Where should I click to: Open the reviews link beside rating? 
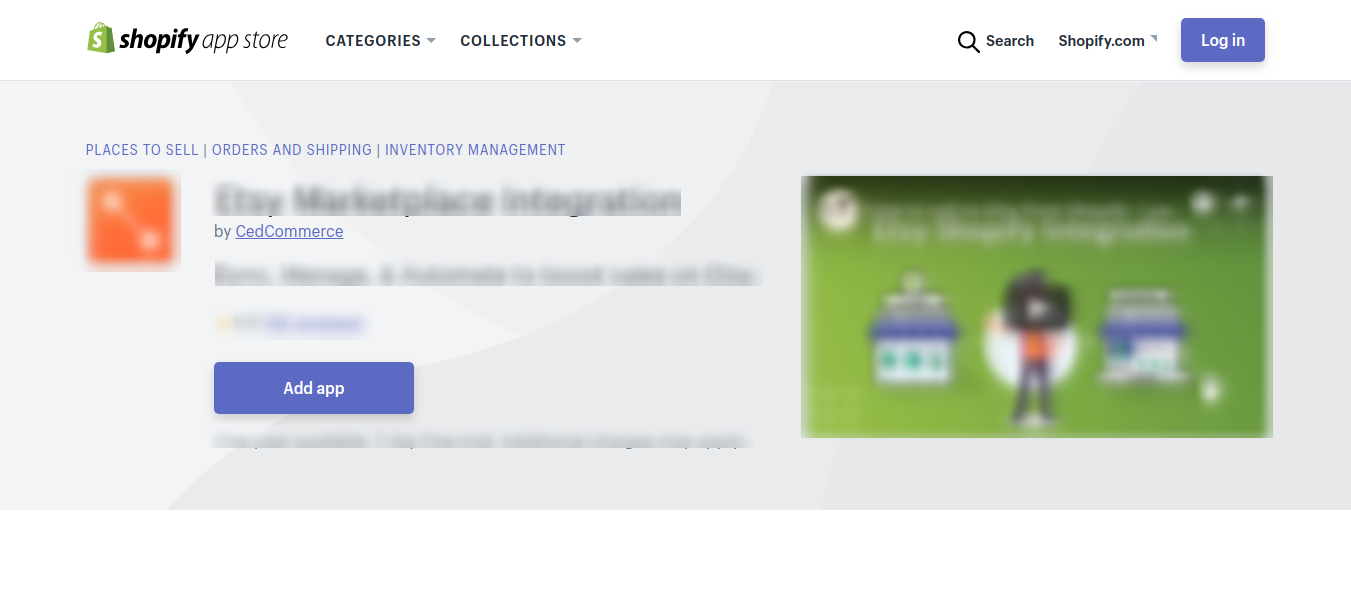[x=313, y=323]
